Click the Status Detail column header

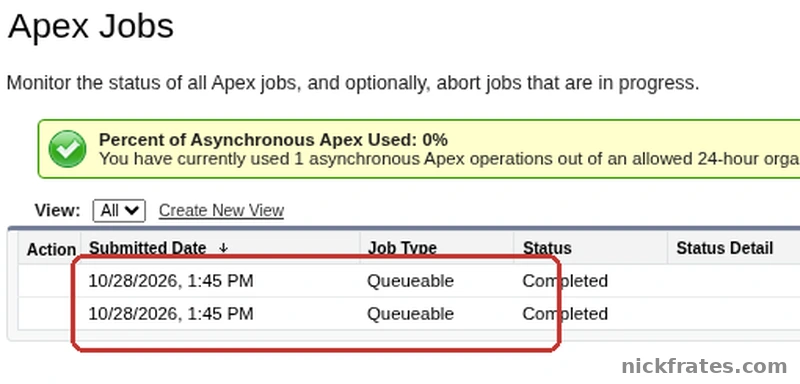point(724,248)
